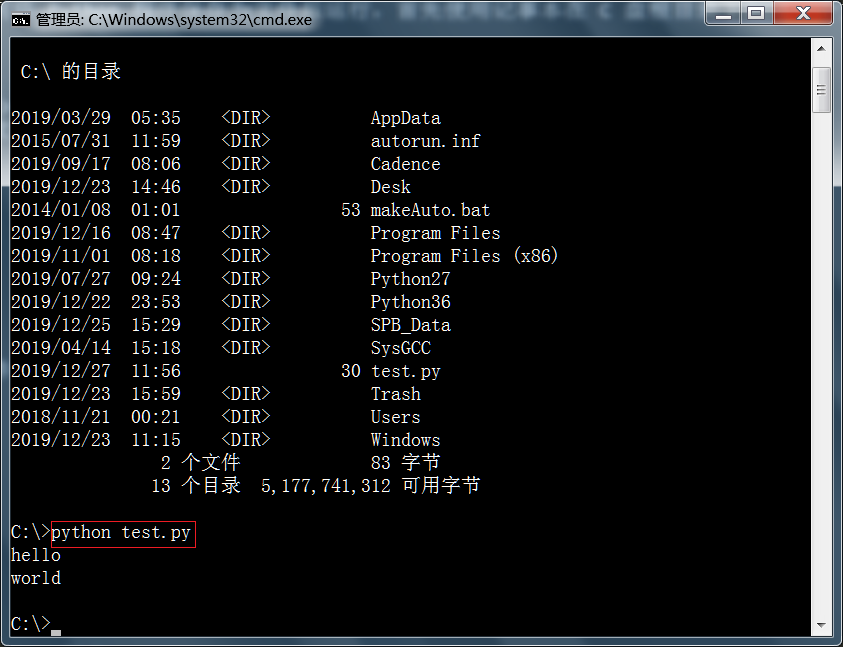Click the Python36 directory name
This screenshot has width=843, height=647.
point(410,302)
